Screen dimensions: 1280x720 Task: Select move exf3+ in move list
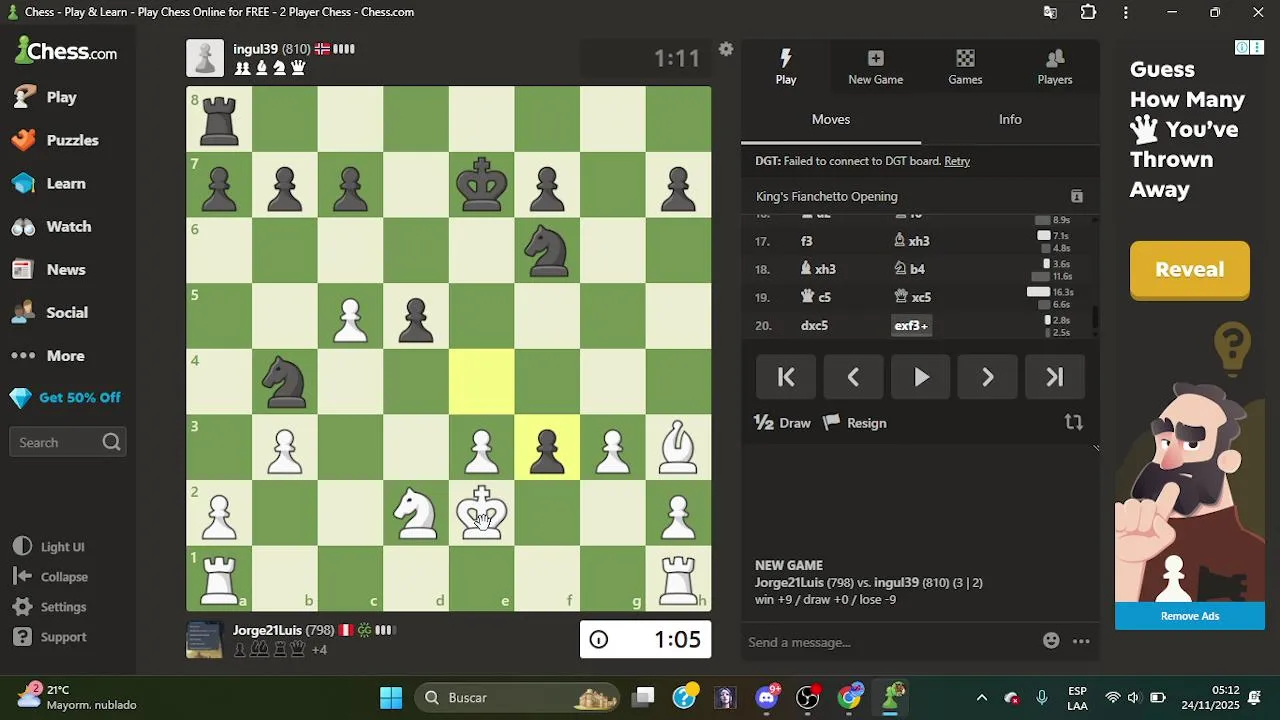tap(911, 325)
